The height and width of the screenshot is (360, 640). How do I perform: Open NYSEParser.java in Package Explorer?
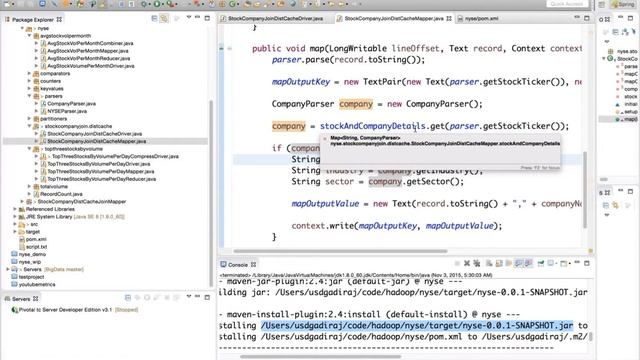coord(67,111)
